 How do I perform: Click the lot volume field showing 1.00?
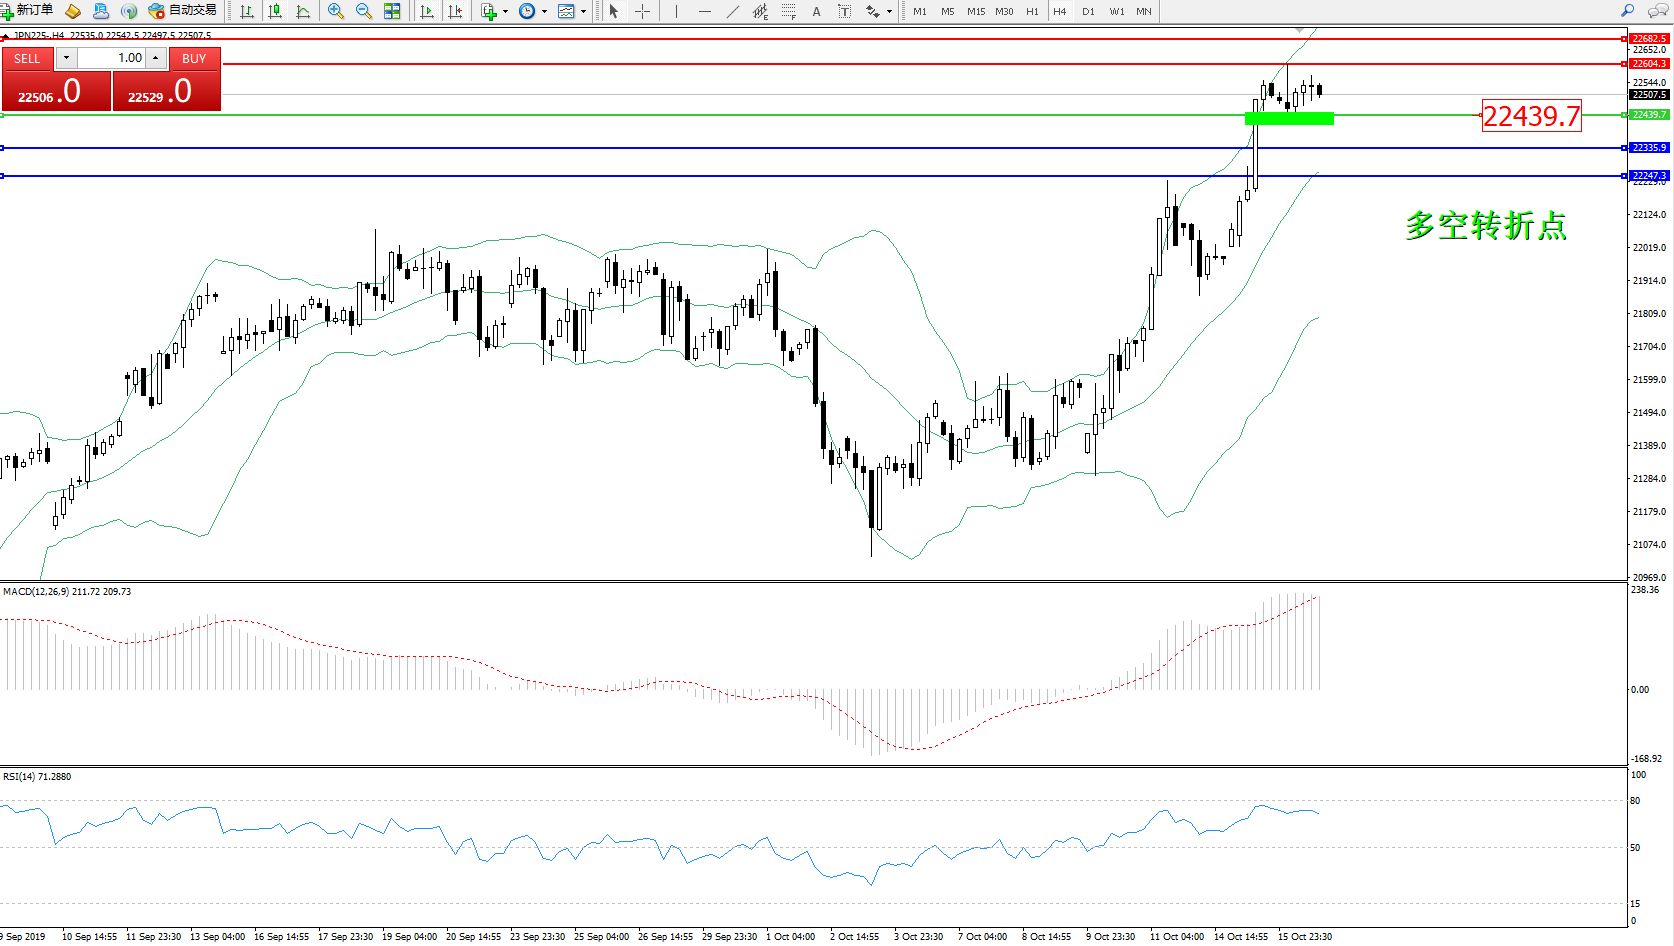[112, 58]
